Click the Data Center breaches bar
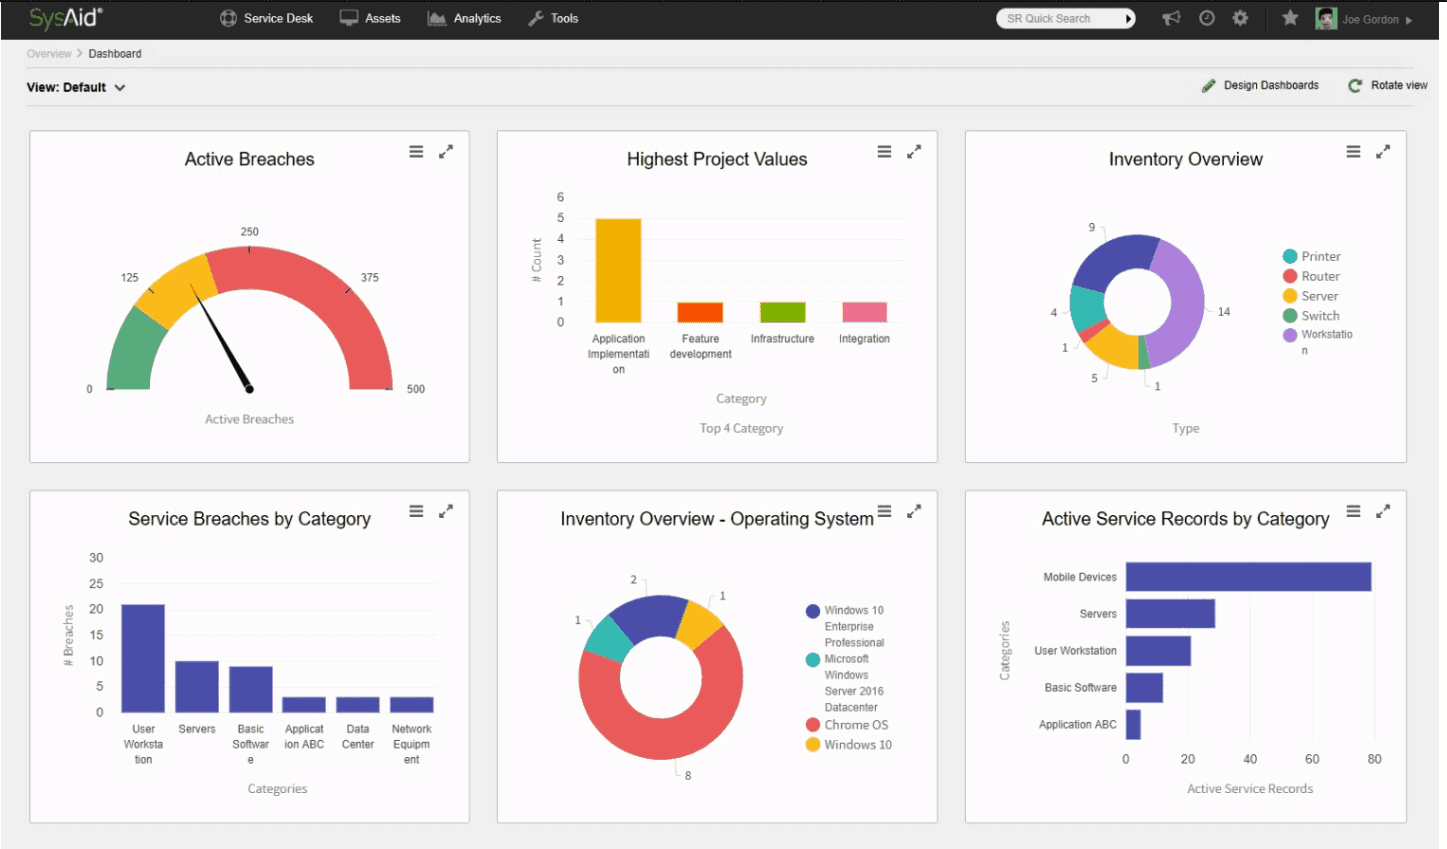The height and width of the screenshot is (849, 1447). tap(358, 704)
